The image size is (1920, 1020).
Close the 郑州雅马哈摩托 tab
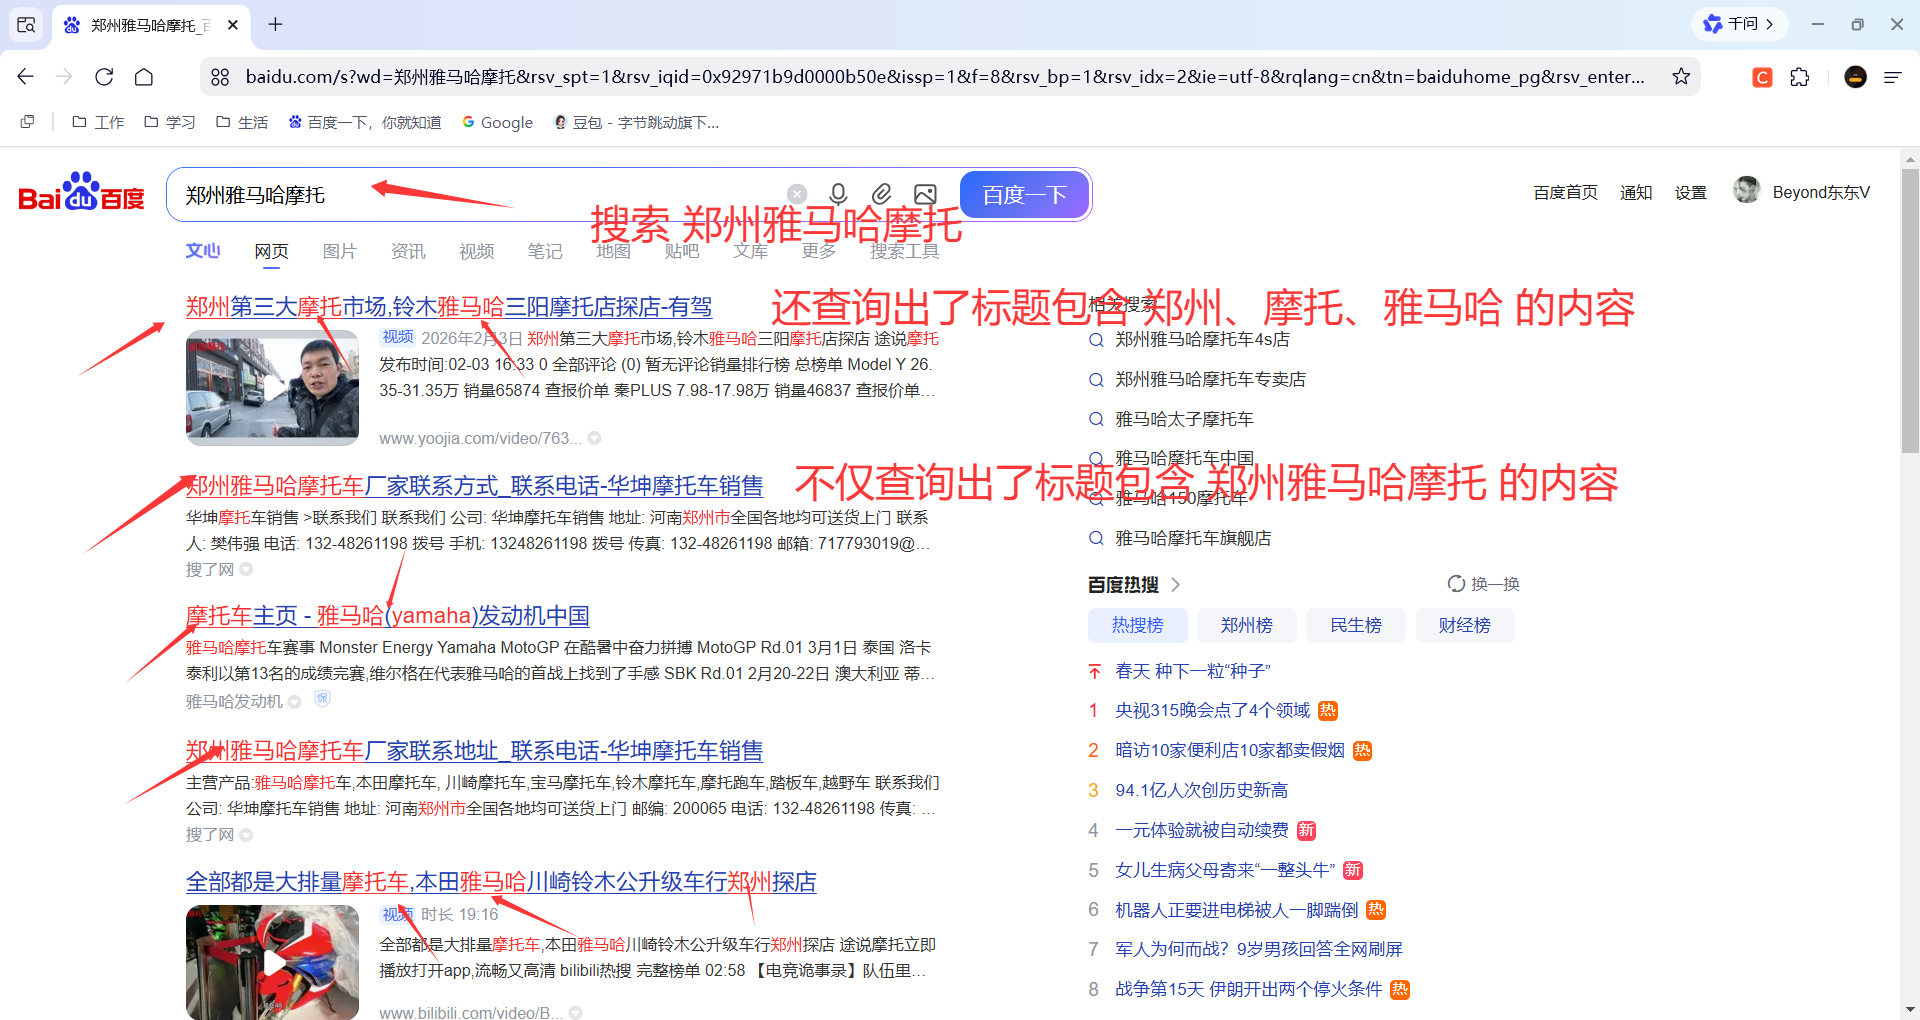click(x=233, y=25)
